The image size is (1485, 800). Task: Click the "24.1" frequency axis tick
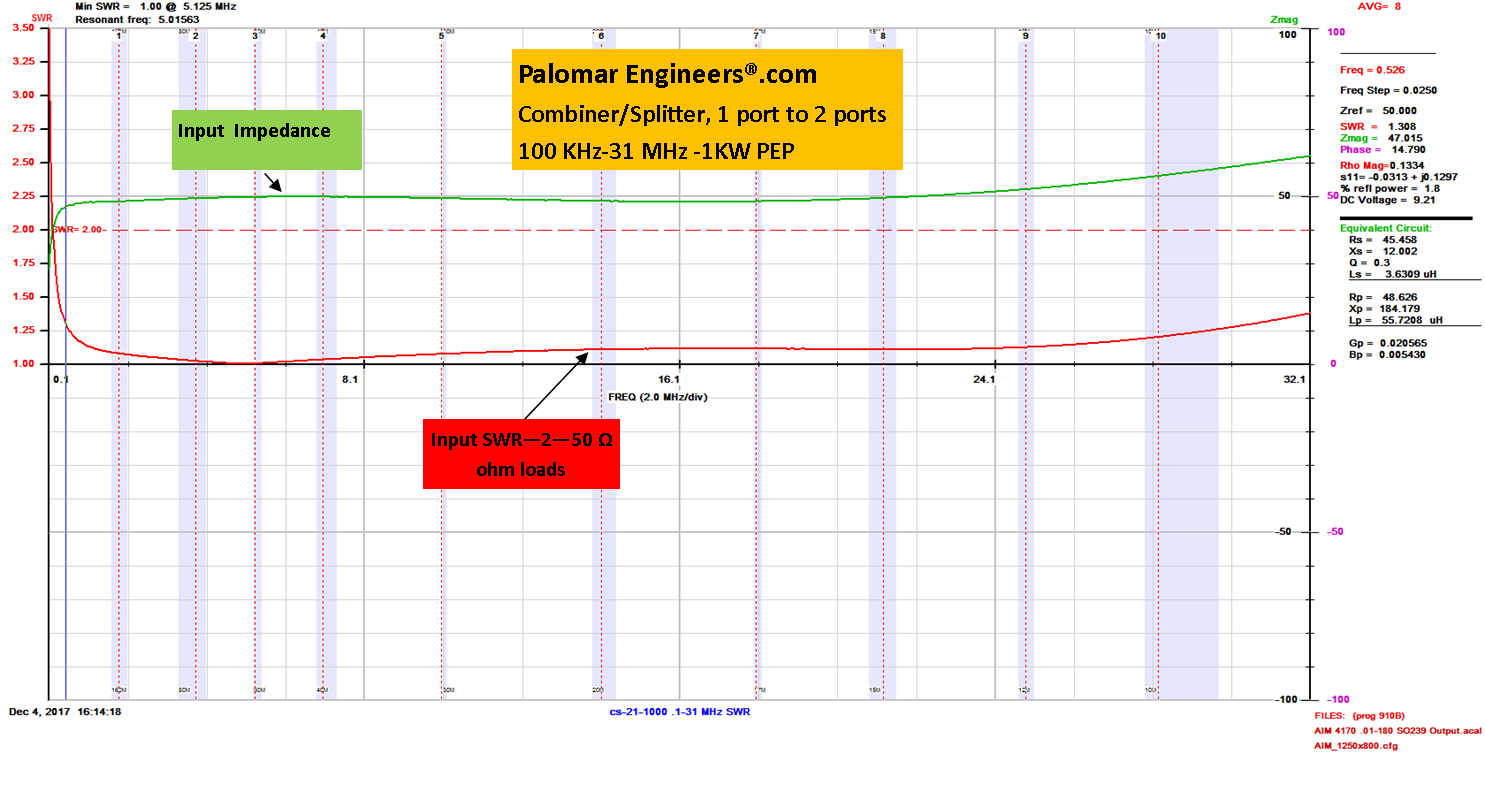coord(984,380)
